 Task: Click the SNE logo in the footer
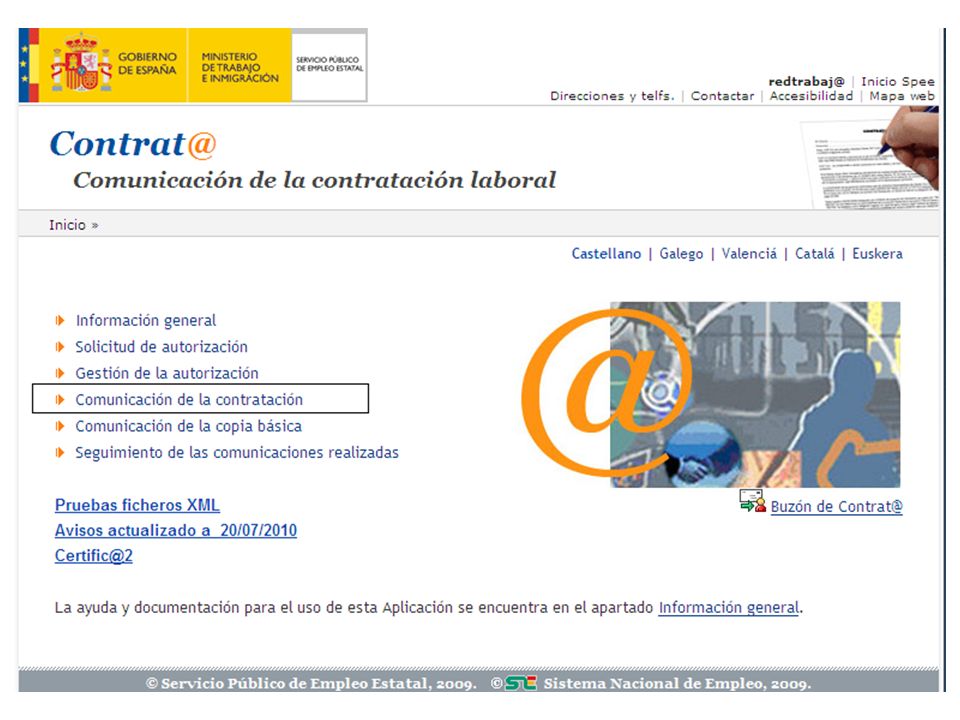click(520, 683)
